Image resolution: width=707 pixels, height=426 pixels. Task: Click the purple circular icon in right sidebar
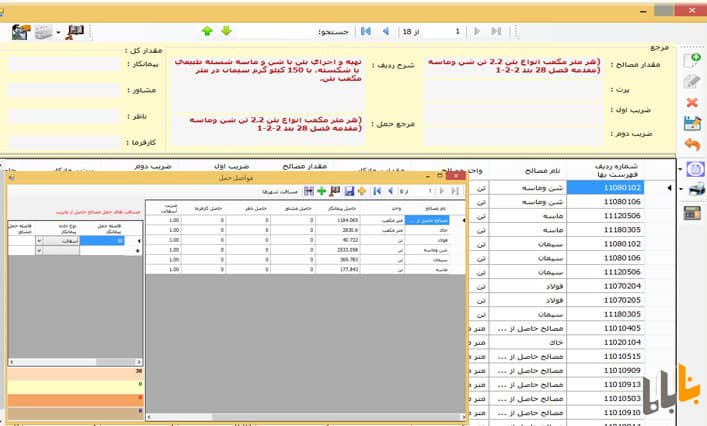click(695, 169)
